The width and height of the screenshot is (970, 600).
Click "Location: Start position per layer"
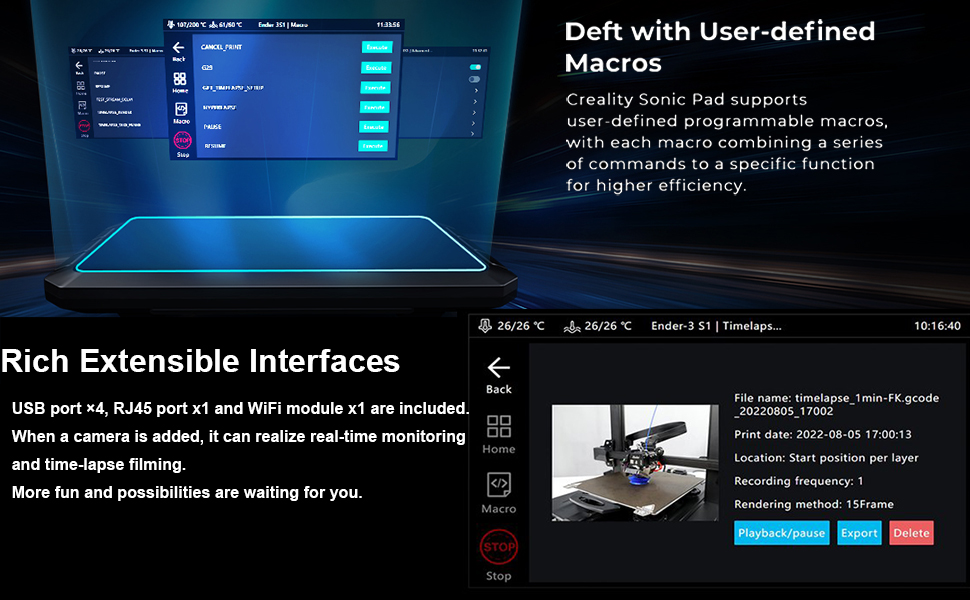click(x=826, y=458)
